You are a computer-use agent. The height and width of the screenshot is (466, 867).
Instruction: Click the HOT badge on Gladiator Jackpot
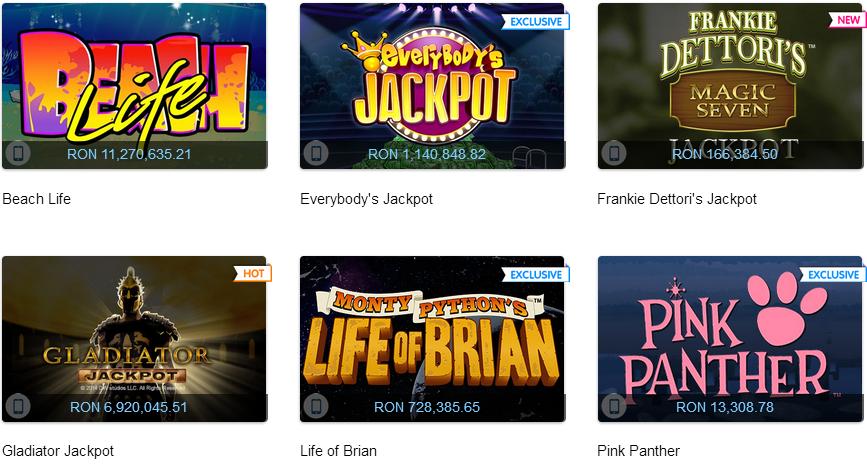[253, 273]
